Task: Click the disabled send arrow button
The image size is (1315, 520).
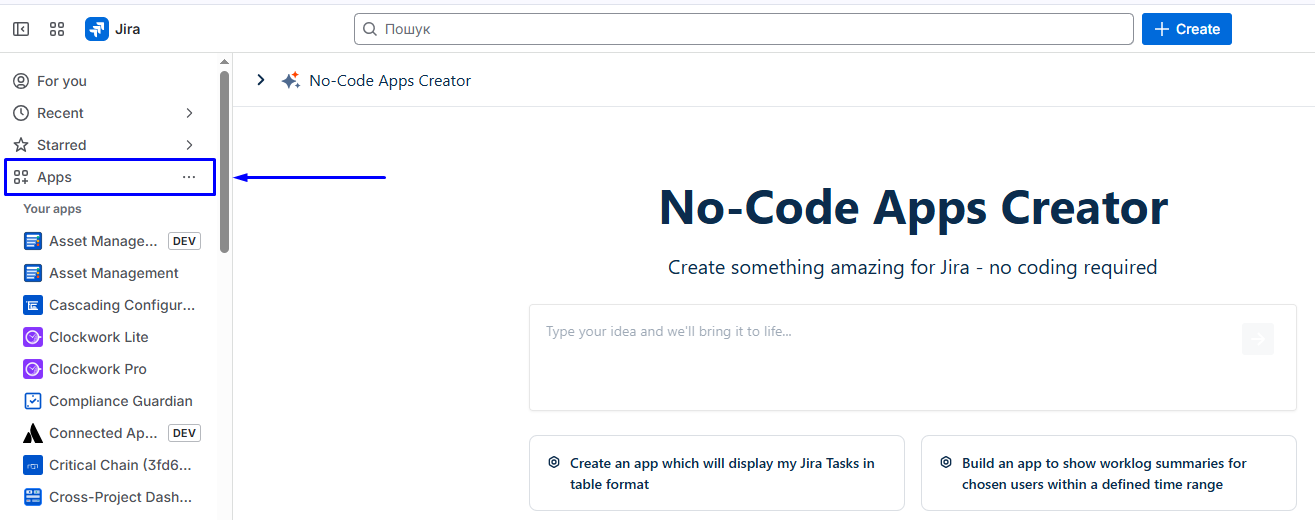Action: pyautogui.click(x=1257, y=339)
